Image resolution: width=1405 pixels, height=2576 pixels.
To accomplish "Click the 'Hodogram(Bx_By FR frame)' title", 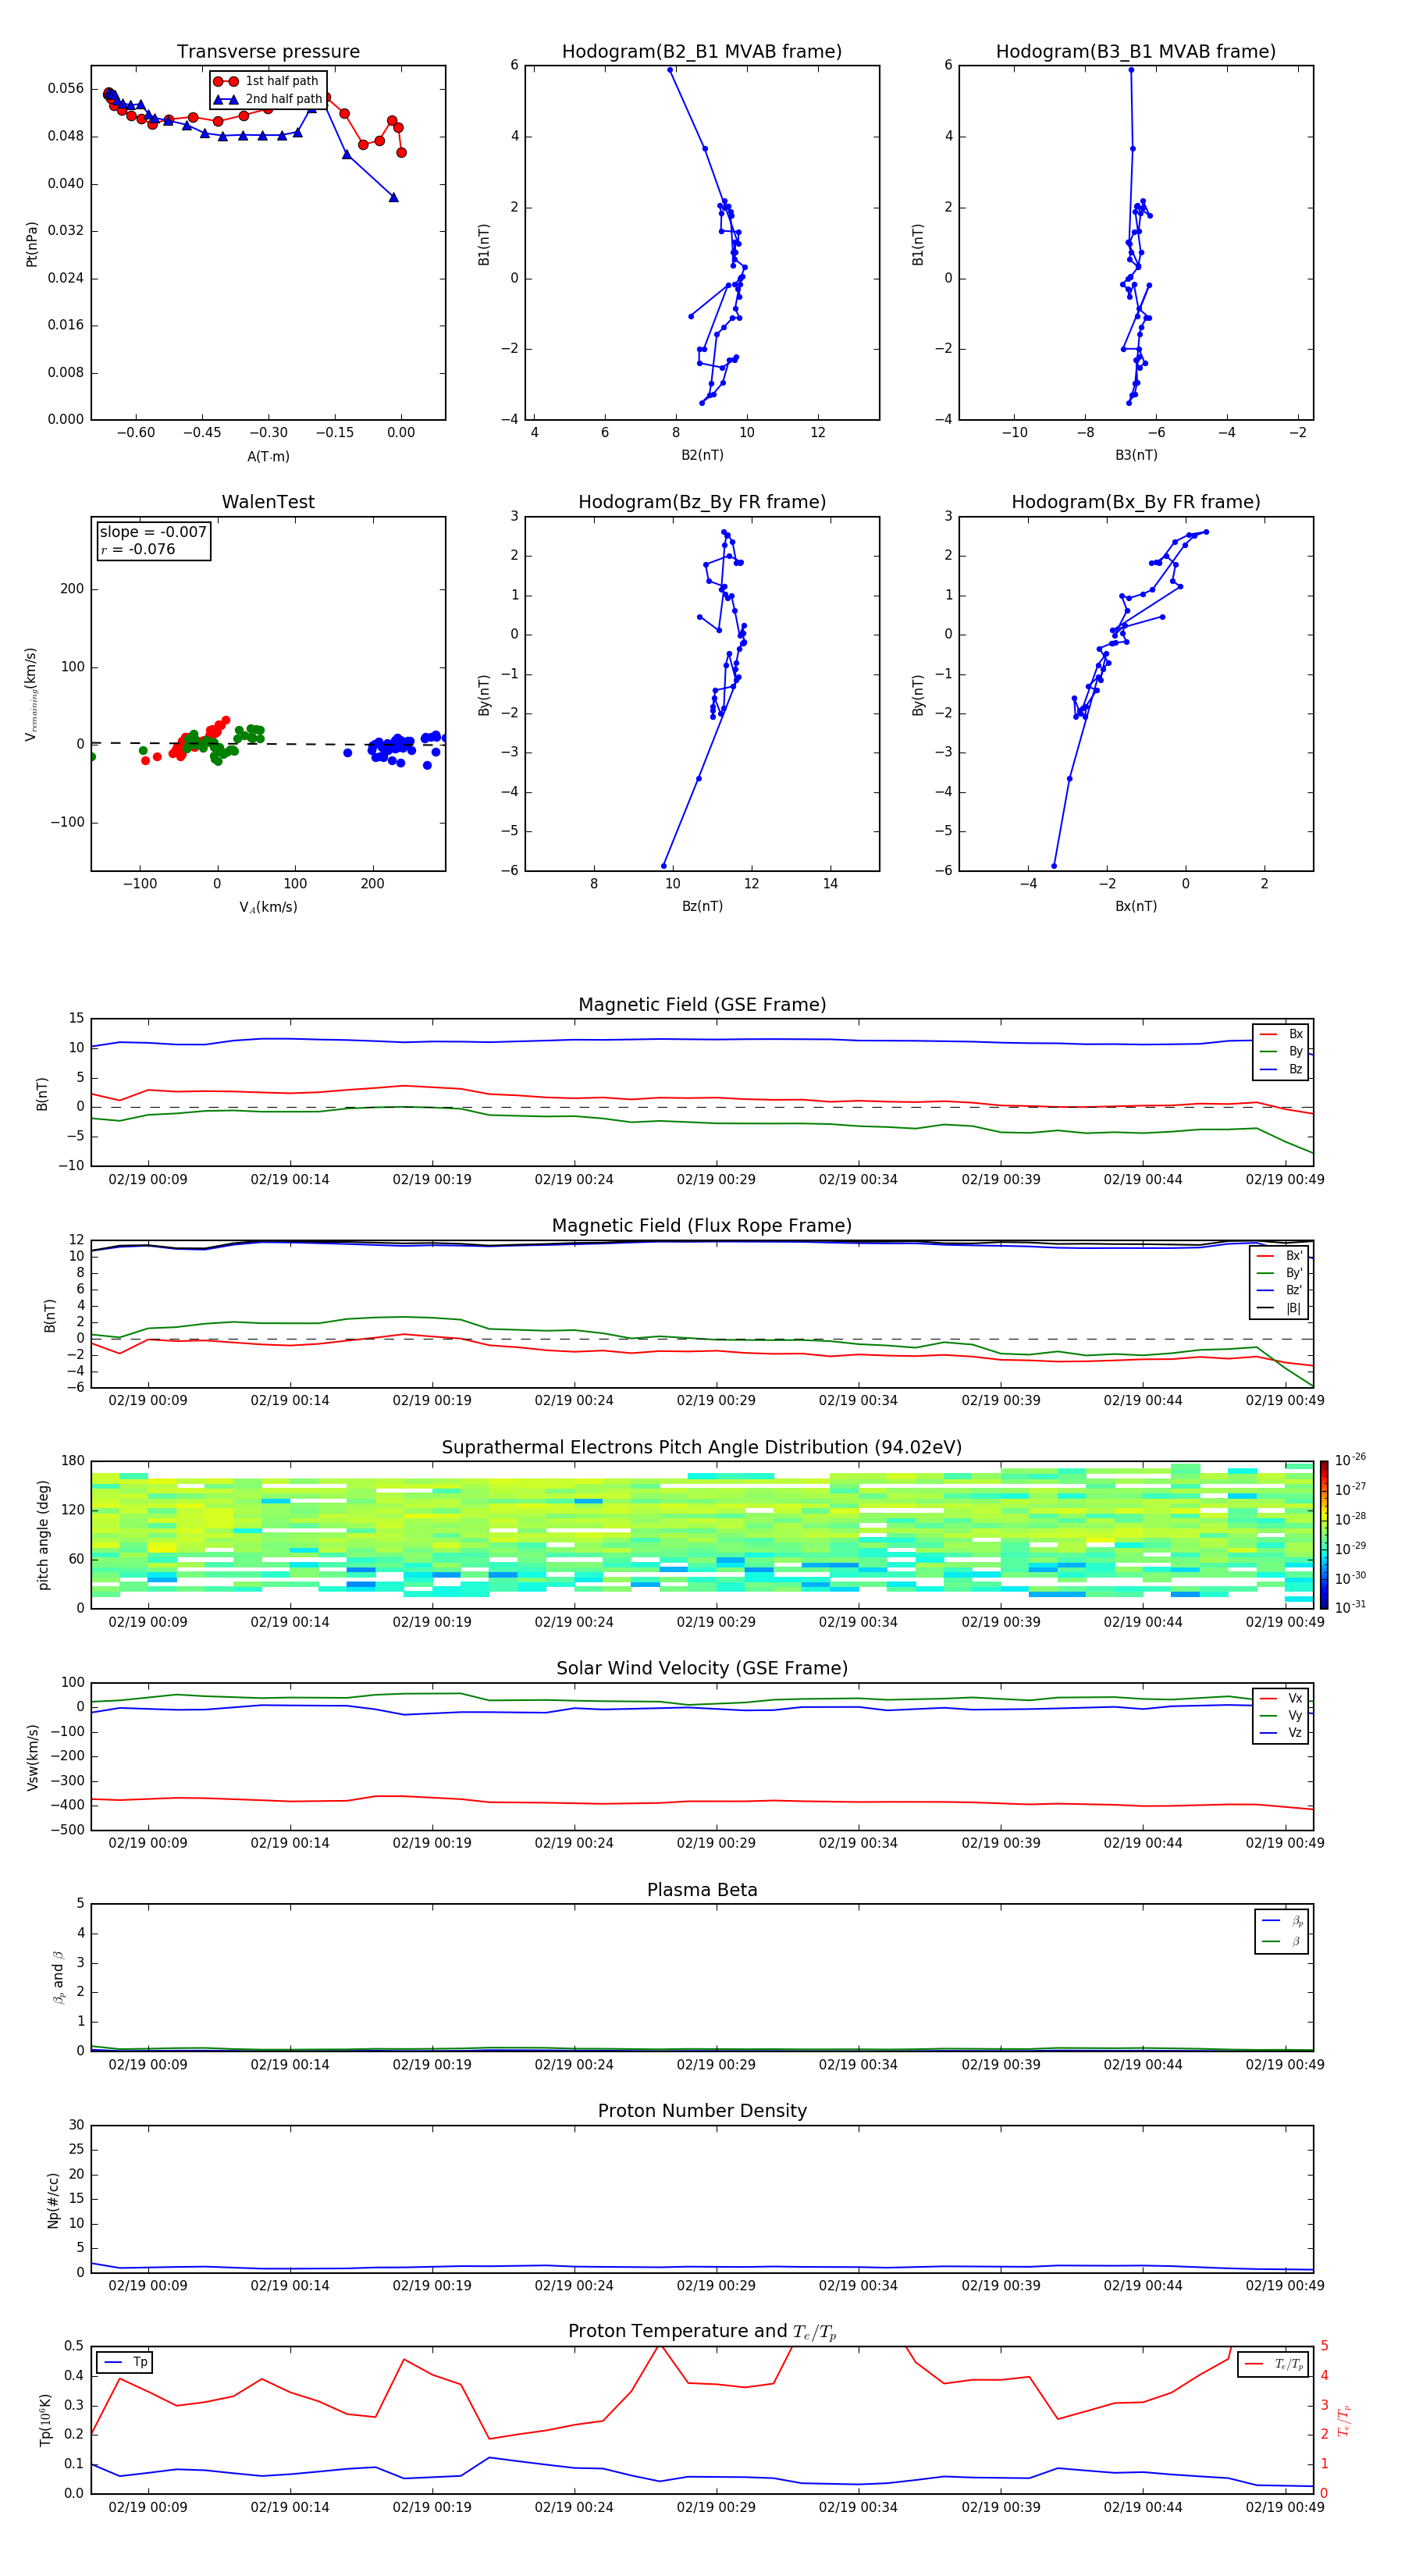I will pos(1136,502).
